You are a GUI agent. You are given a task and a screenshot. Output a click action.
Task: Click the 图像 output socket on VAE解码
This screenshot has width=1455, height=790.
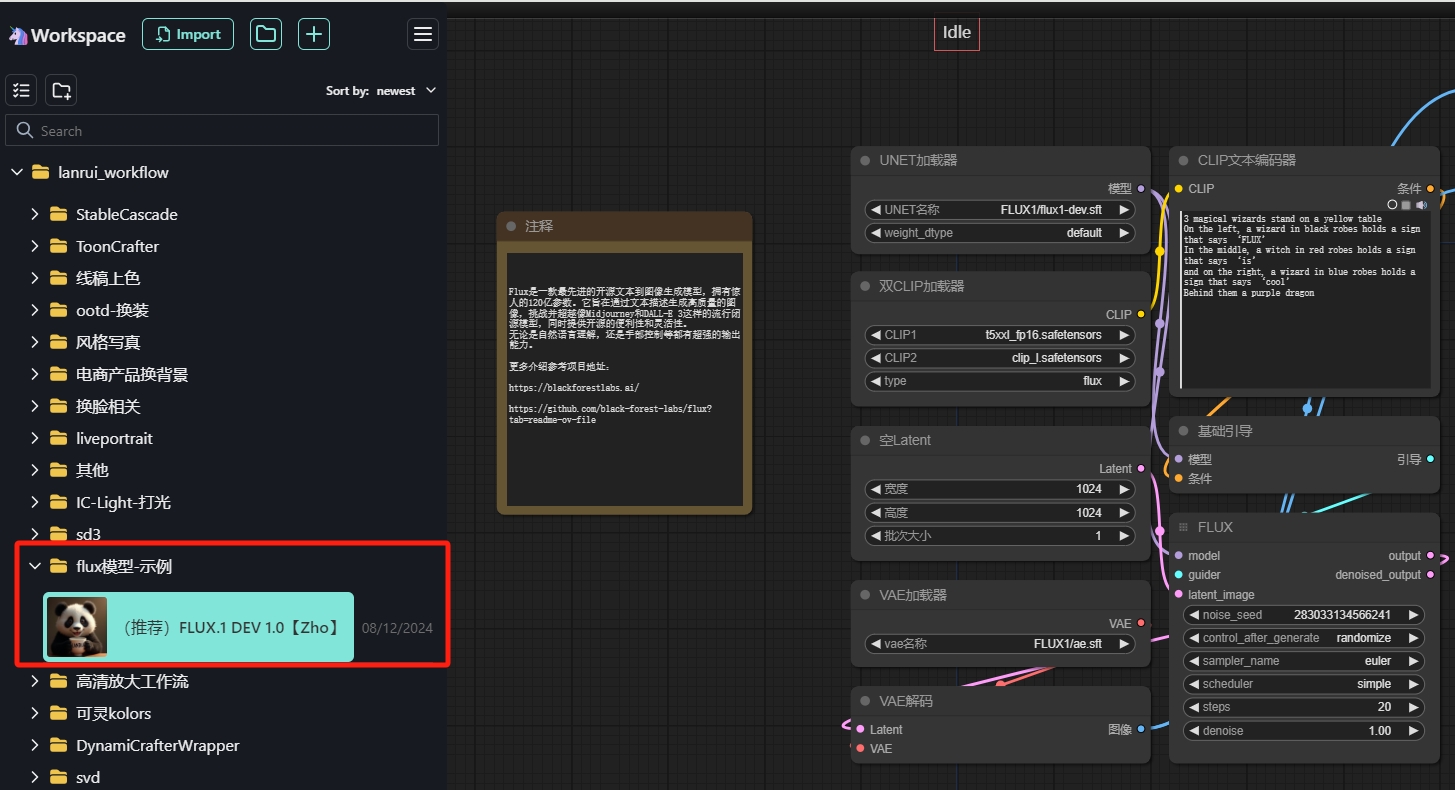(x=1141, y=729)
